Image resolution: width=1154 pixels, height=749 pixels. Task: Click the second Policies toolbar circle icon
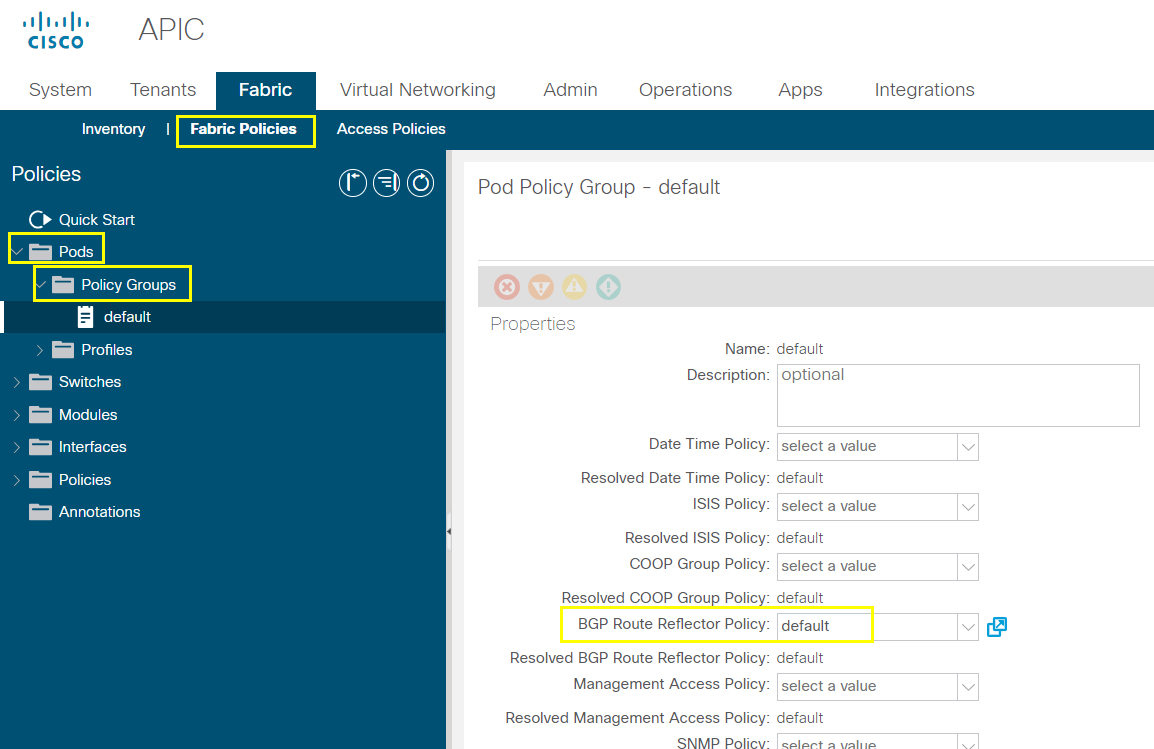pyautogui.click(x=386, y=182)
